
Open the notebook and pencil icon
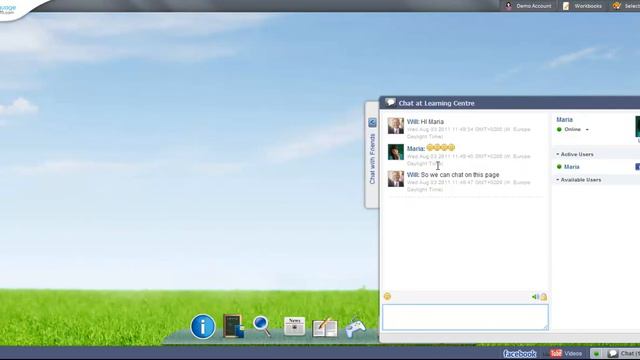325,328
